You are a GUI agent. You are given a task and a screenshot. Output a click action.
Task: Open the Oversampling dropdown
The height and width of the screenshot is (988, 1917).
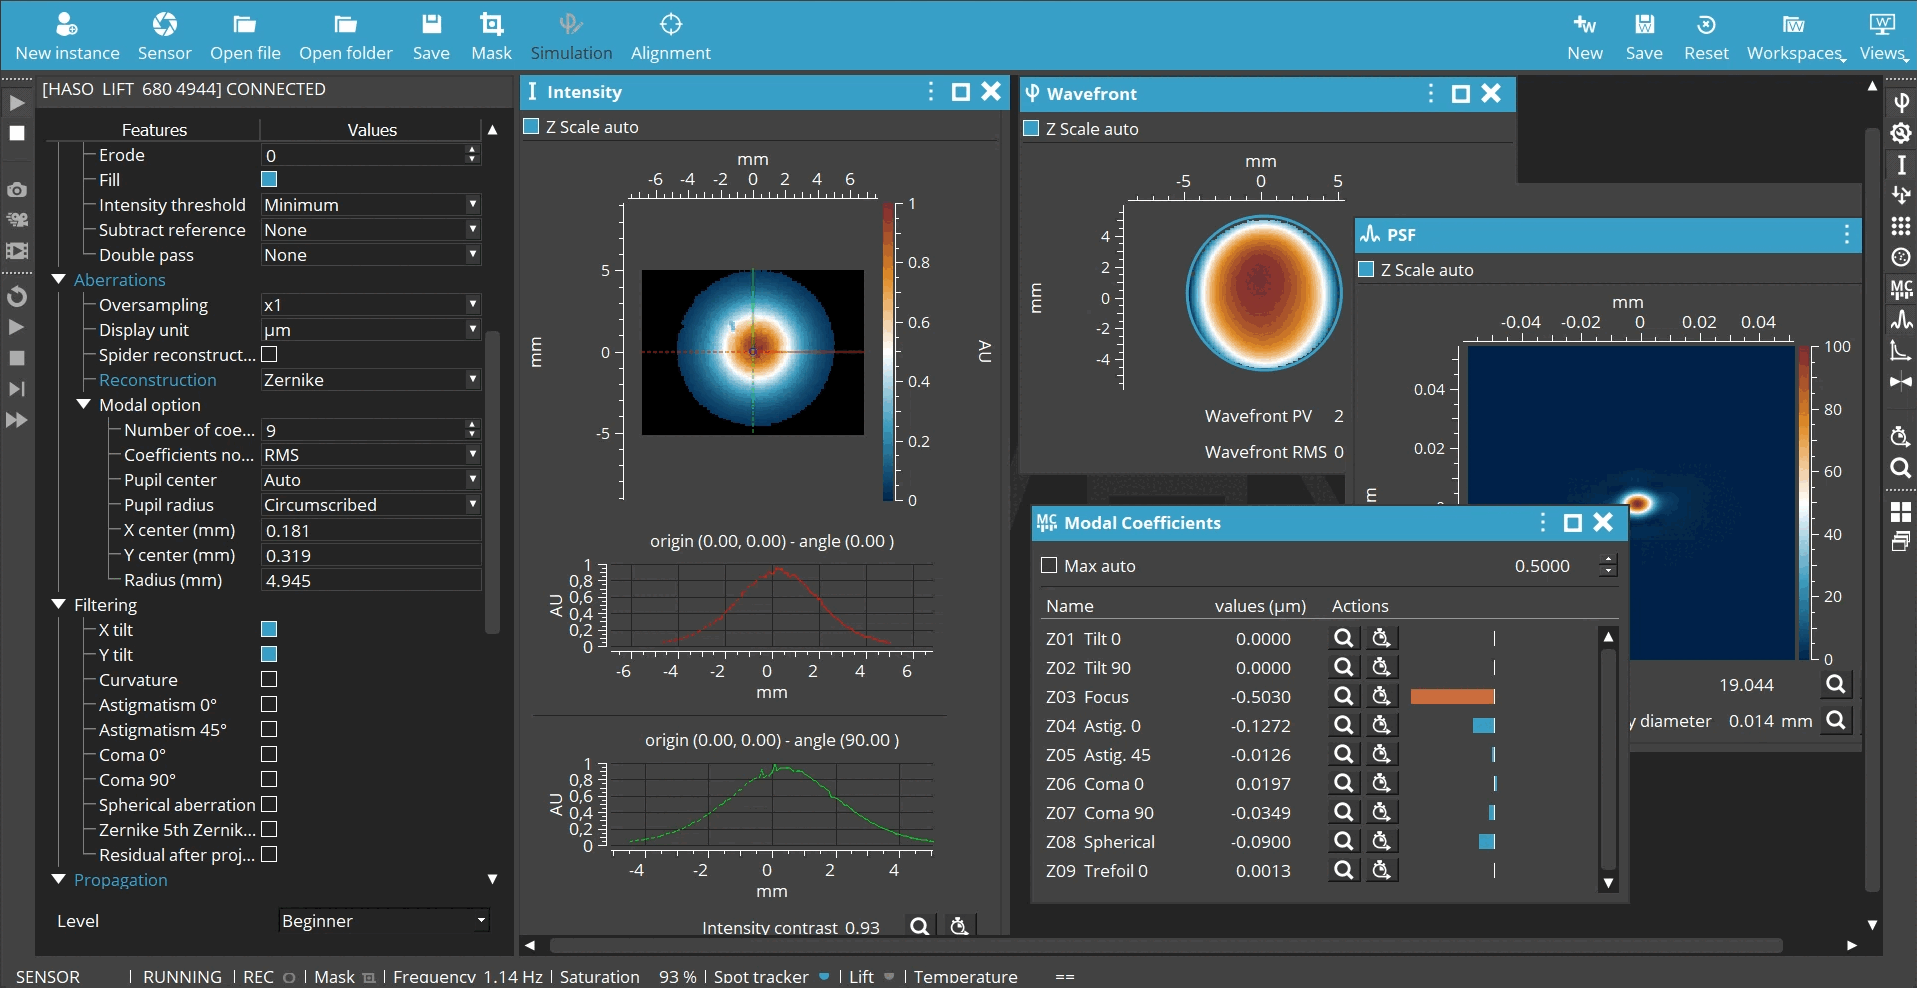coord(371,304)
